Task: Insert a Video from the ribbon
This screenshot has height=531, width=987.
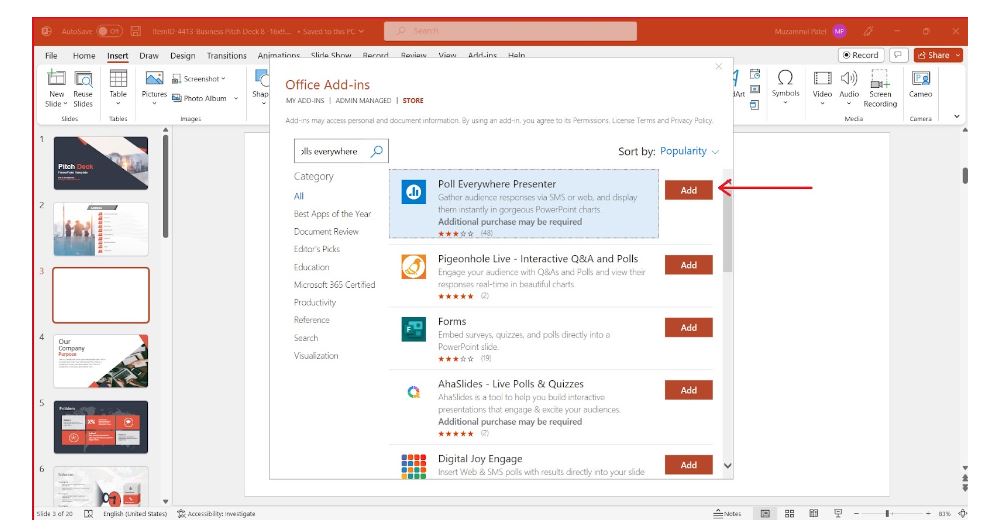Action: (822, 86)
